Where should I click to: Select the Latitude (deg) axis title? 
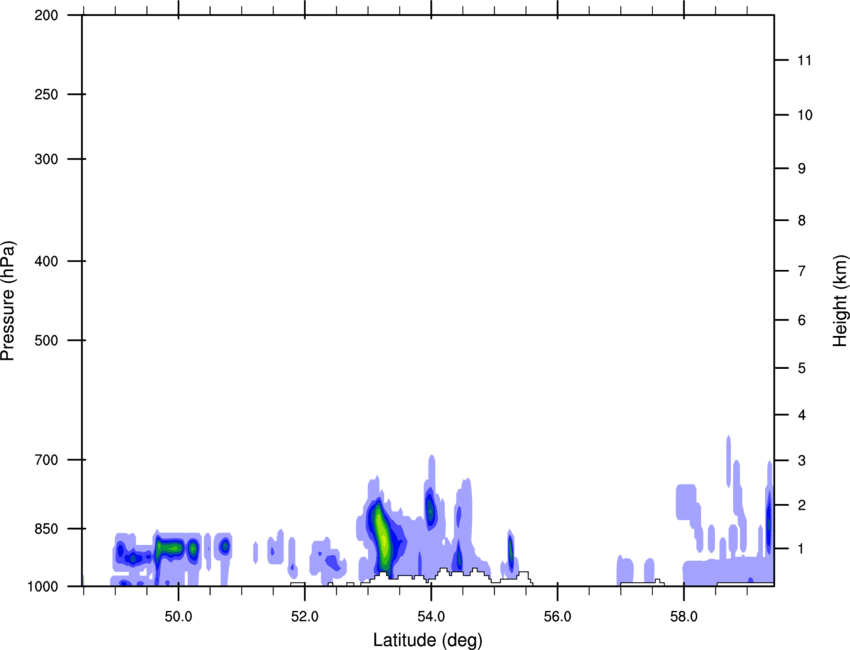[x=428, y=640]
